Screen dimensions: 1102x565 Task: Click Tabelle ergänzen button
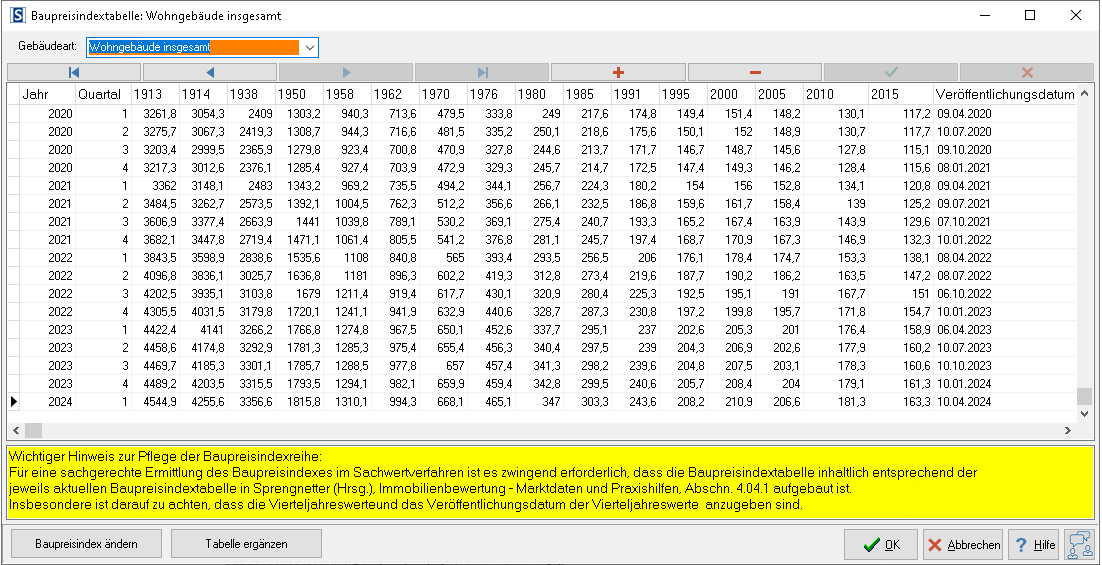247,544
